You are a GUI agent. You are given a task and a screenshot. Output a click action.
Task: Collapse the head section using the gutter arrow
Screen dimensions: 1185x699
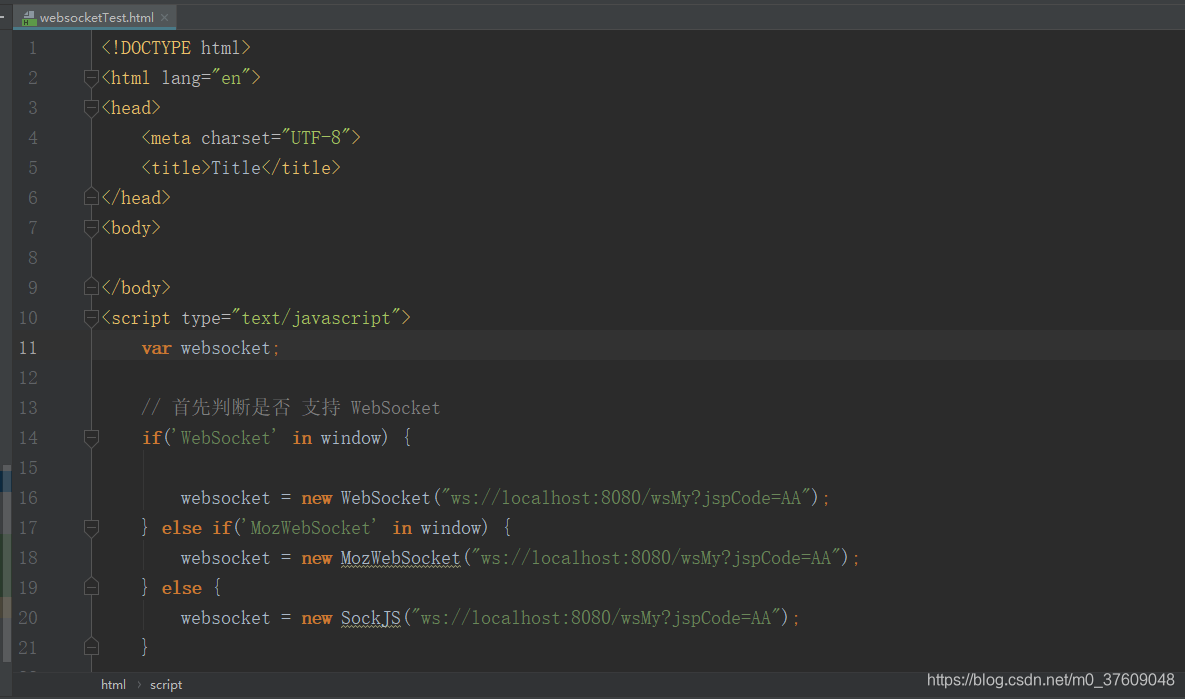tap(90, 108)
